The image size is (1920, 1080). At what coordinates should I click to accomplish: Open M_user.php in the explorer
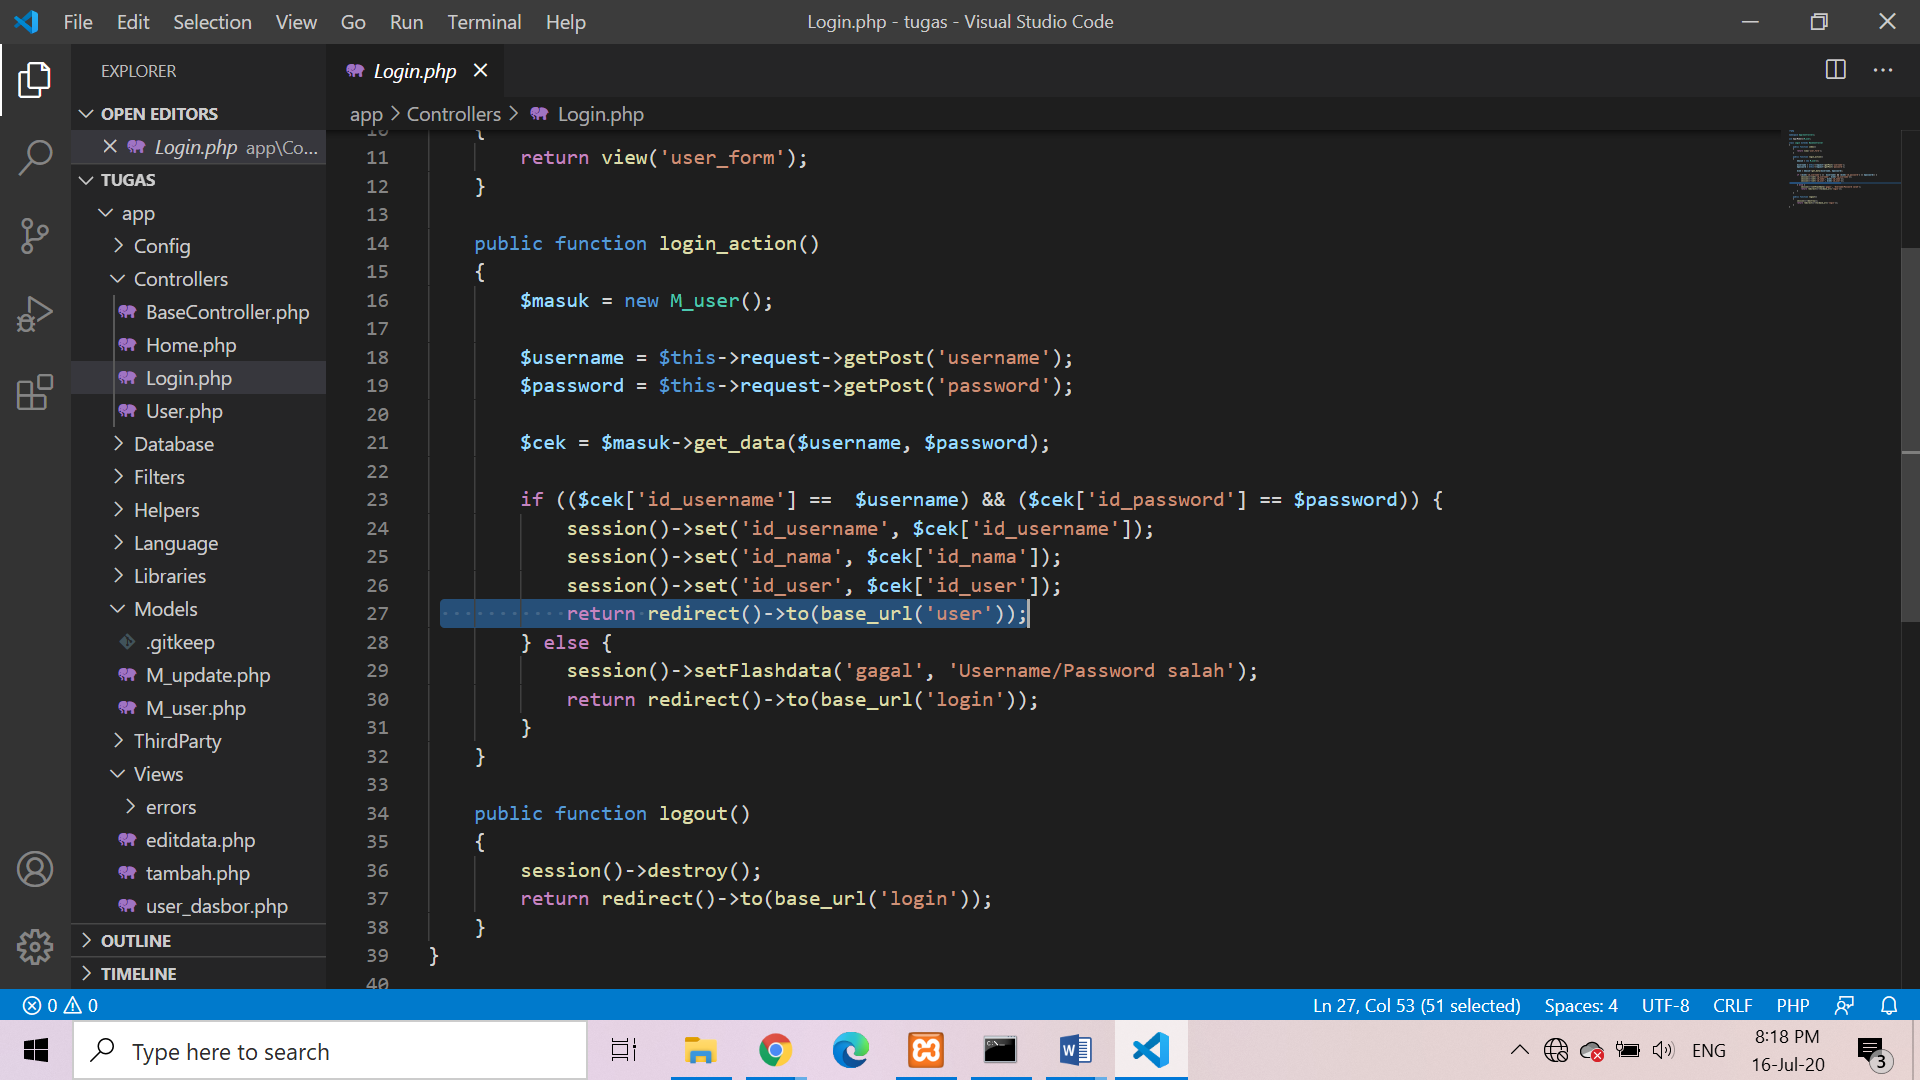195,708
